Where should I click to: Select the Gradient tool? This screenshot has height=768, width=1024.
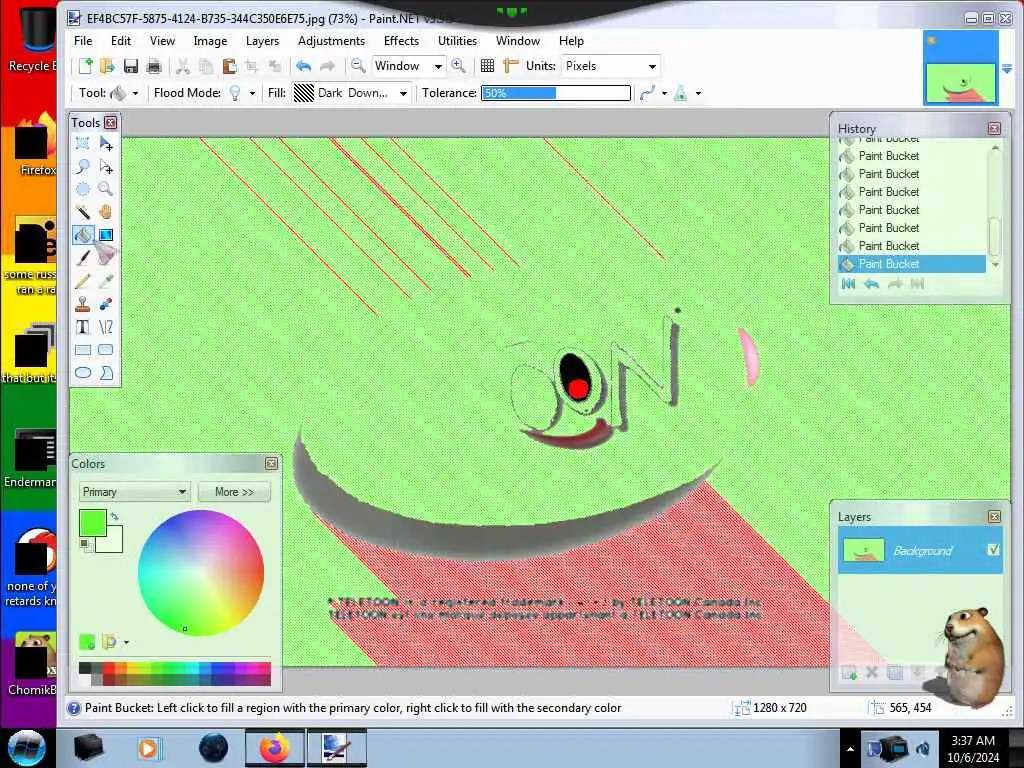(106, 234)
